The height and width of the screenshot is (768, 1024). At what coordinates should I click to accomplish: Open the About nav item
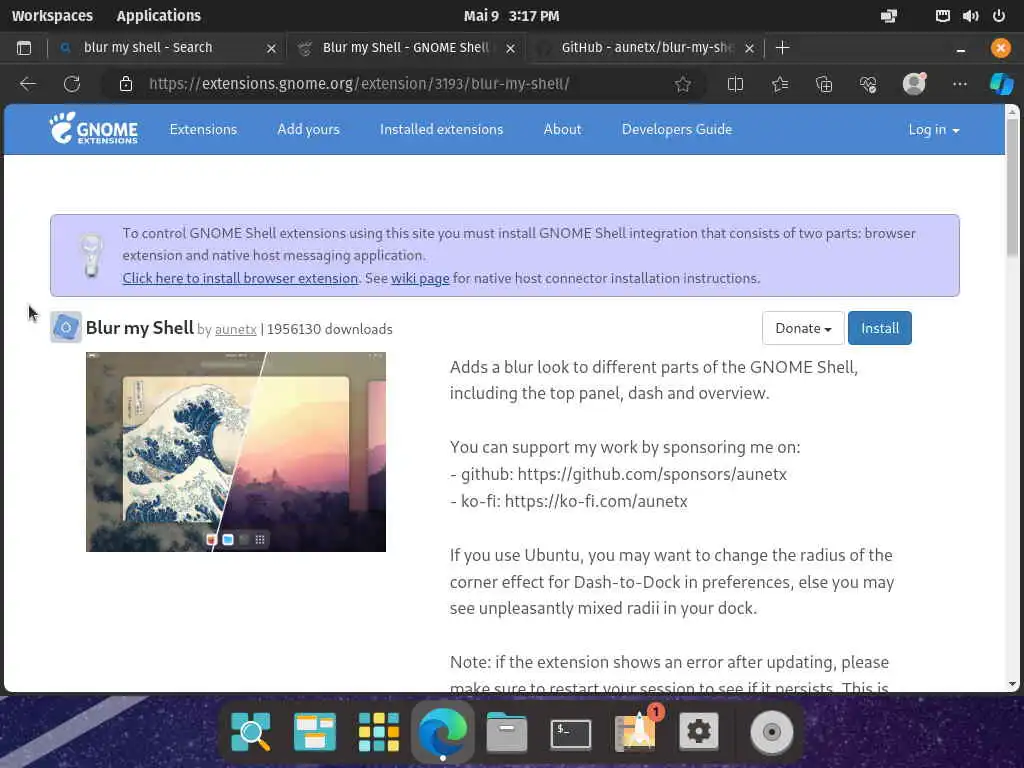coord(562,129)
